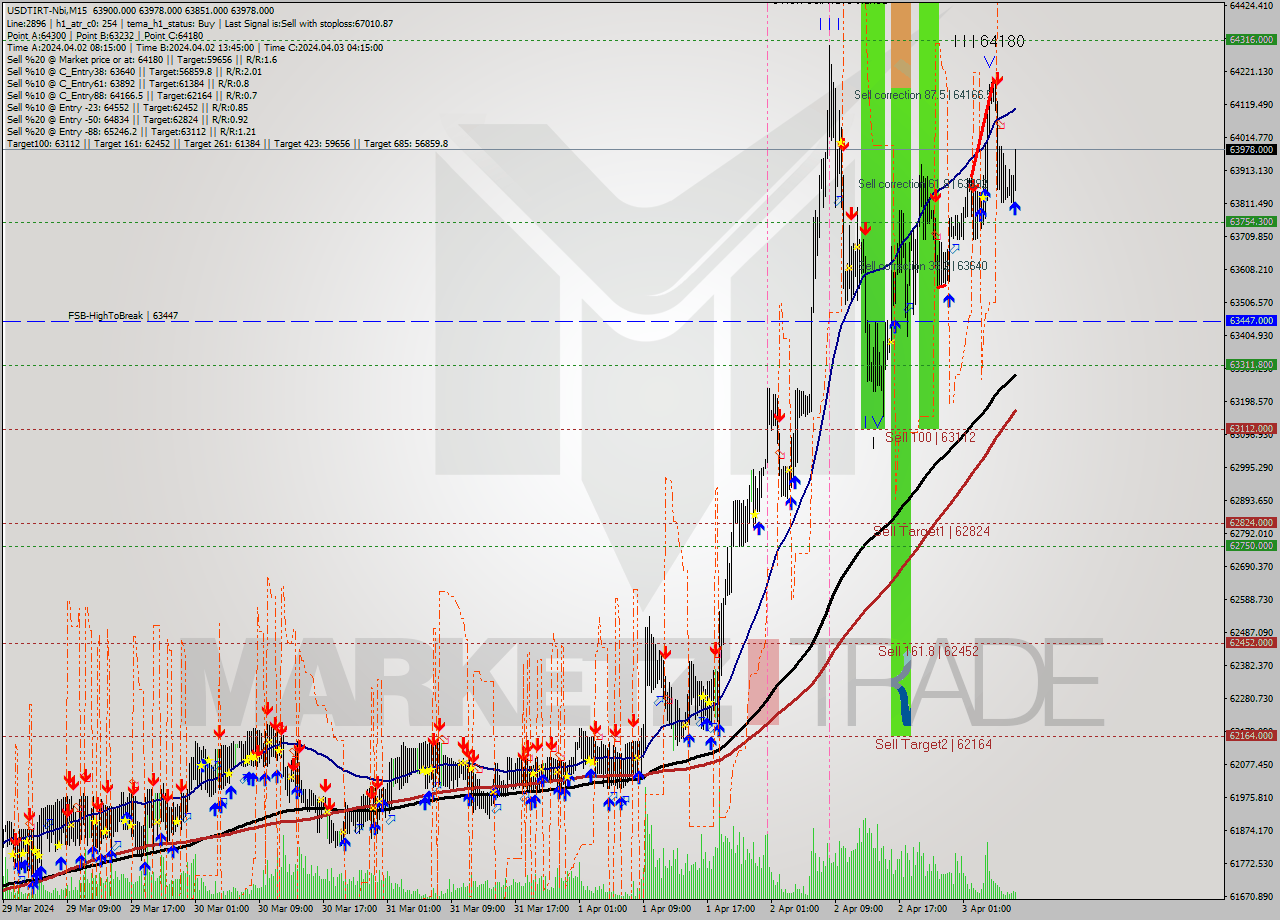Viewport: 1280px width, 920px height.
Task: Click the '31 Mar 17:00' time axis label
Action: pos(542,909)
